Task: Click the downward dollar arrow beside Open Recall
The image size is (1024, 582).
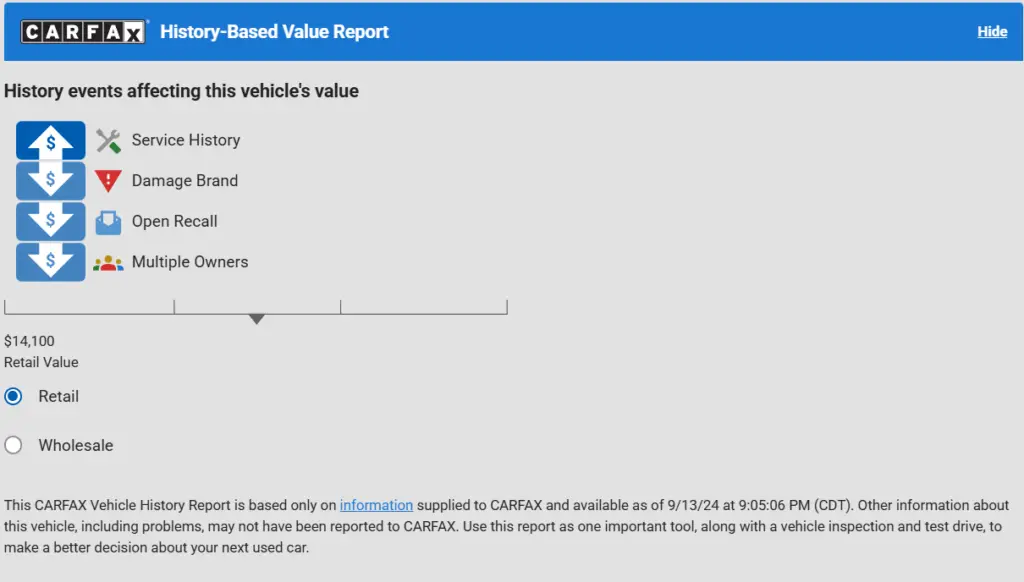Action: point(50,221)
